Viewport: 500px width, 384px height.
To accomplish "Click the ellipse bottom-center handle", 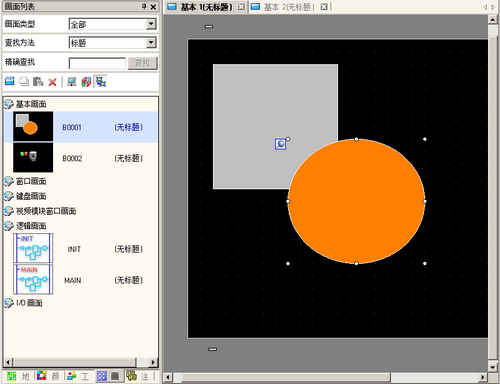I will pyautogui.click(x=356, y=263).
